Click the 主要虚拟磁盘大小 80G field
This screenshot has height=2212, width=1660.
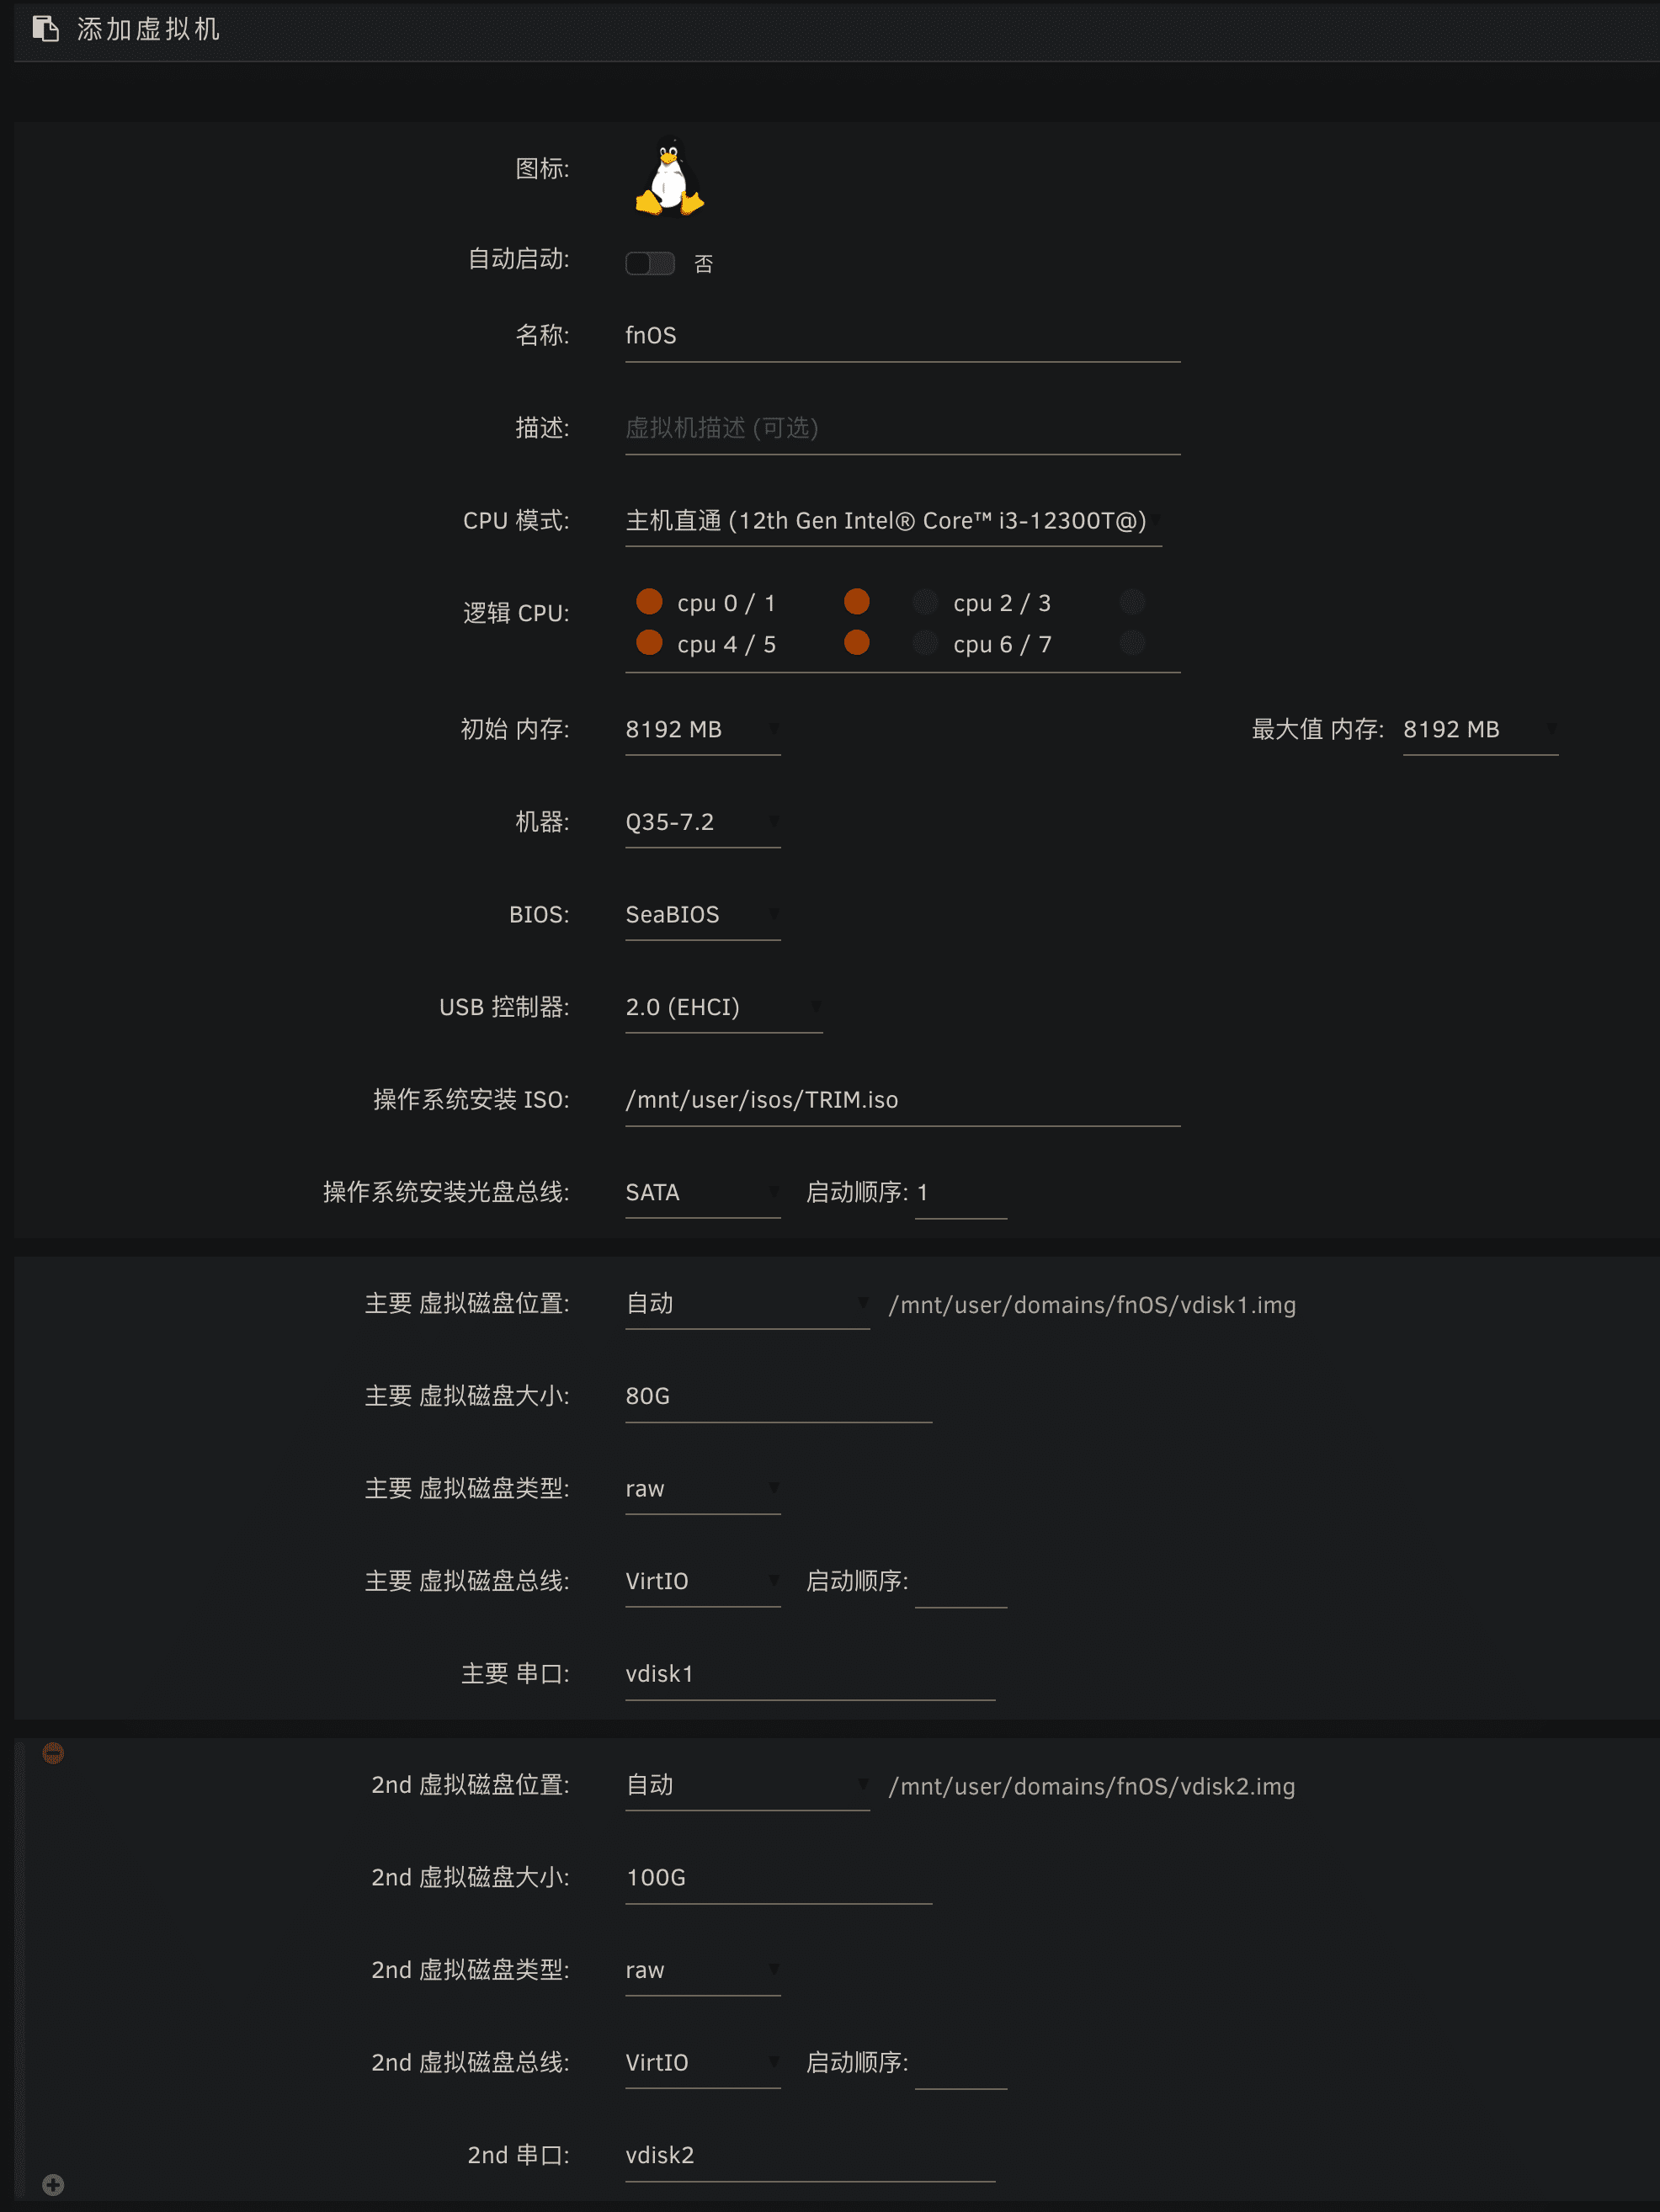click(779, 1397)
